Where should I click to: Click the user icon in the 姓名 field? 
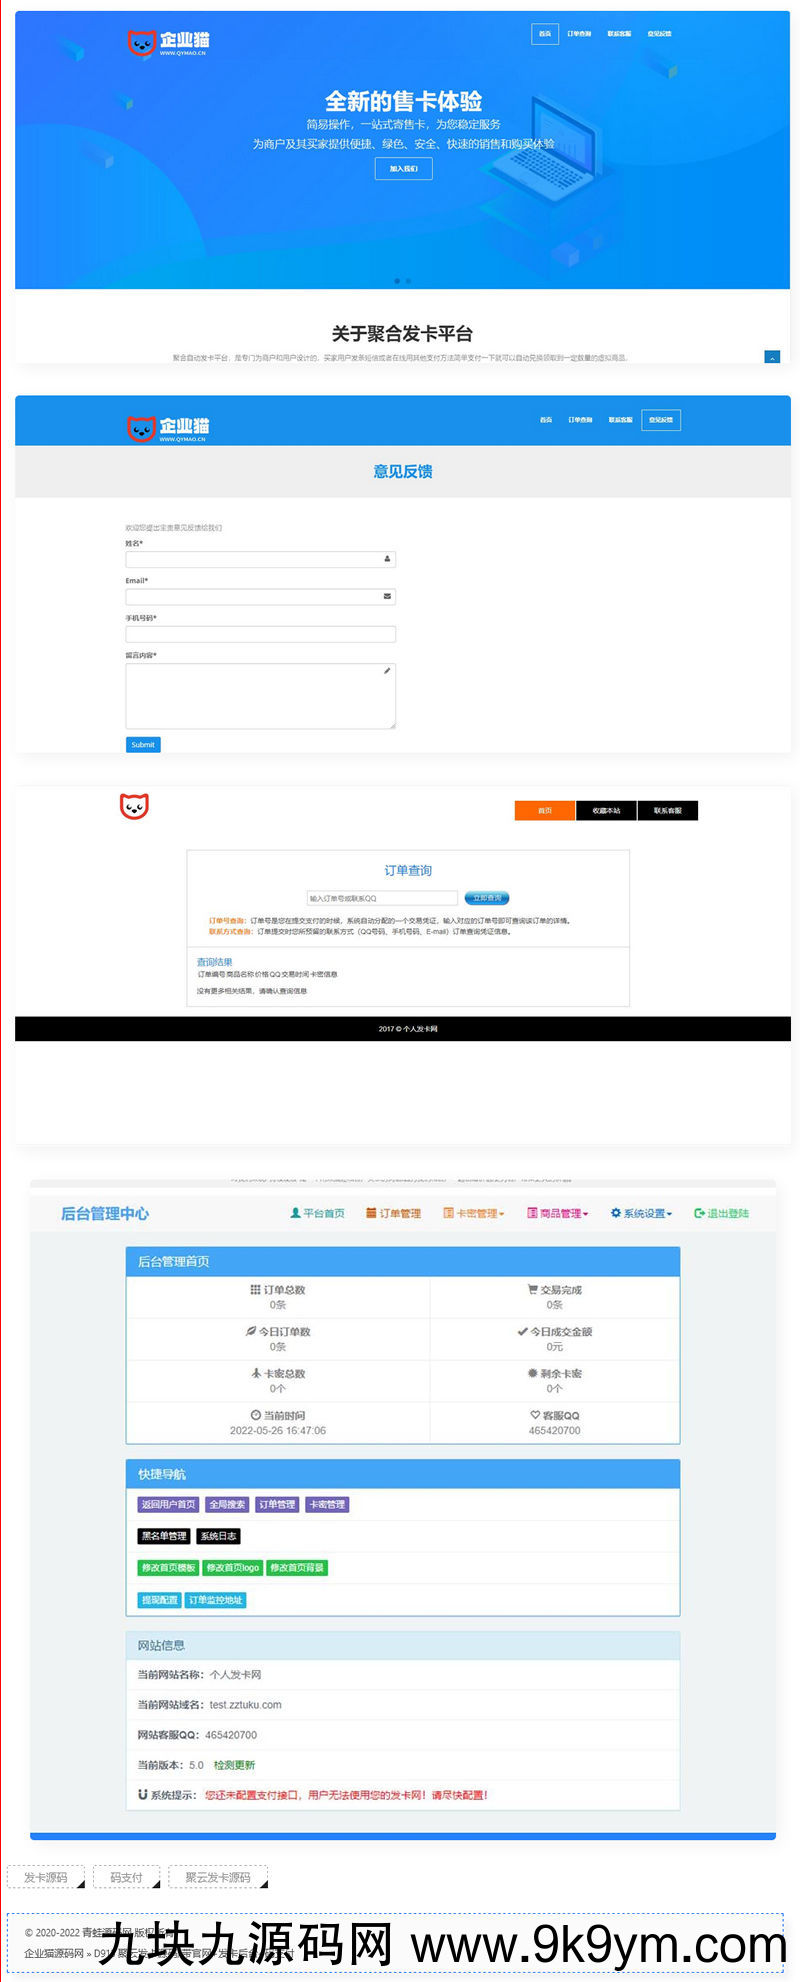coord(387,559)
